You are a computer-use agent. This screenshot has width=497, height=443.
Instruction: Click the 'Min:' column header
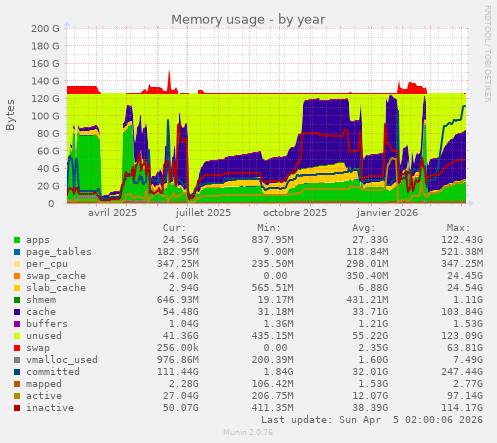click(x=269, y=228)
